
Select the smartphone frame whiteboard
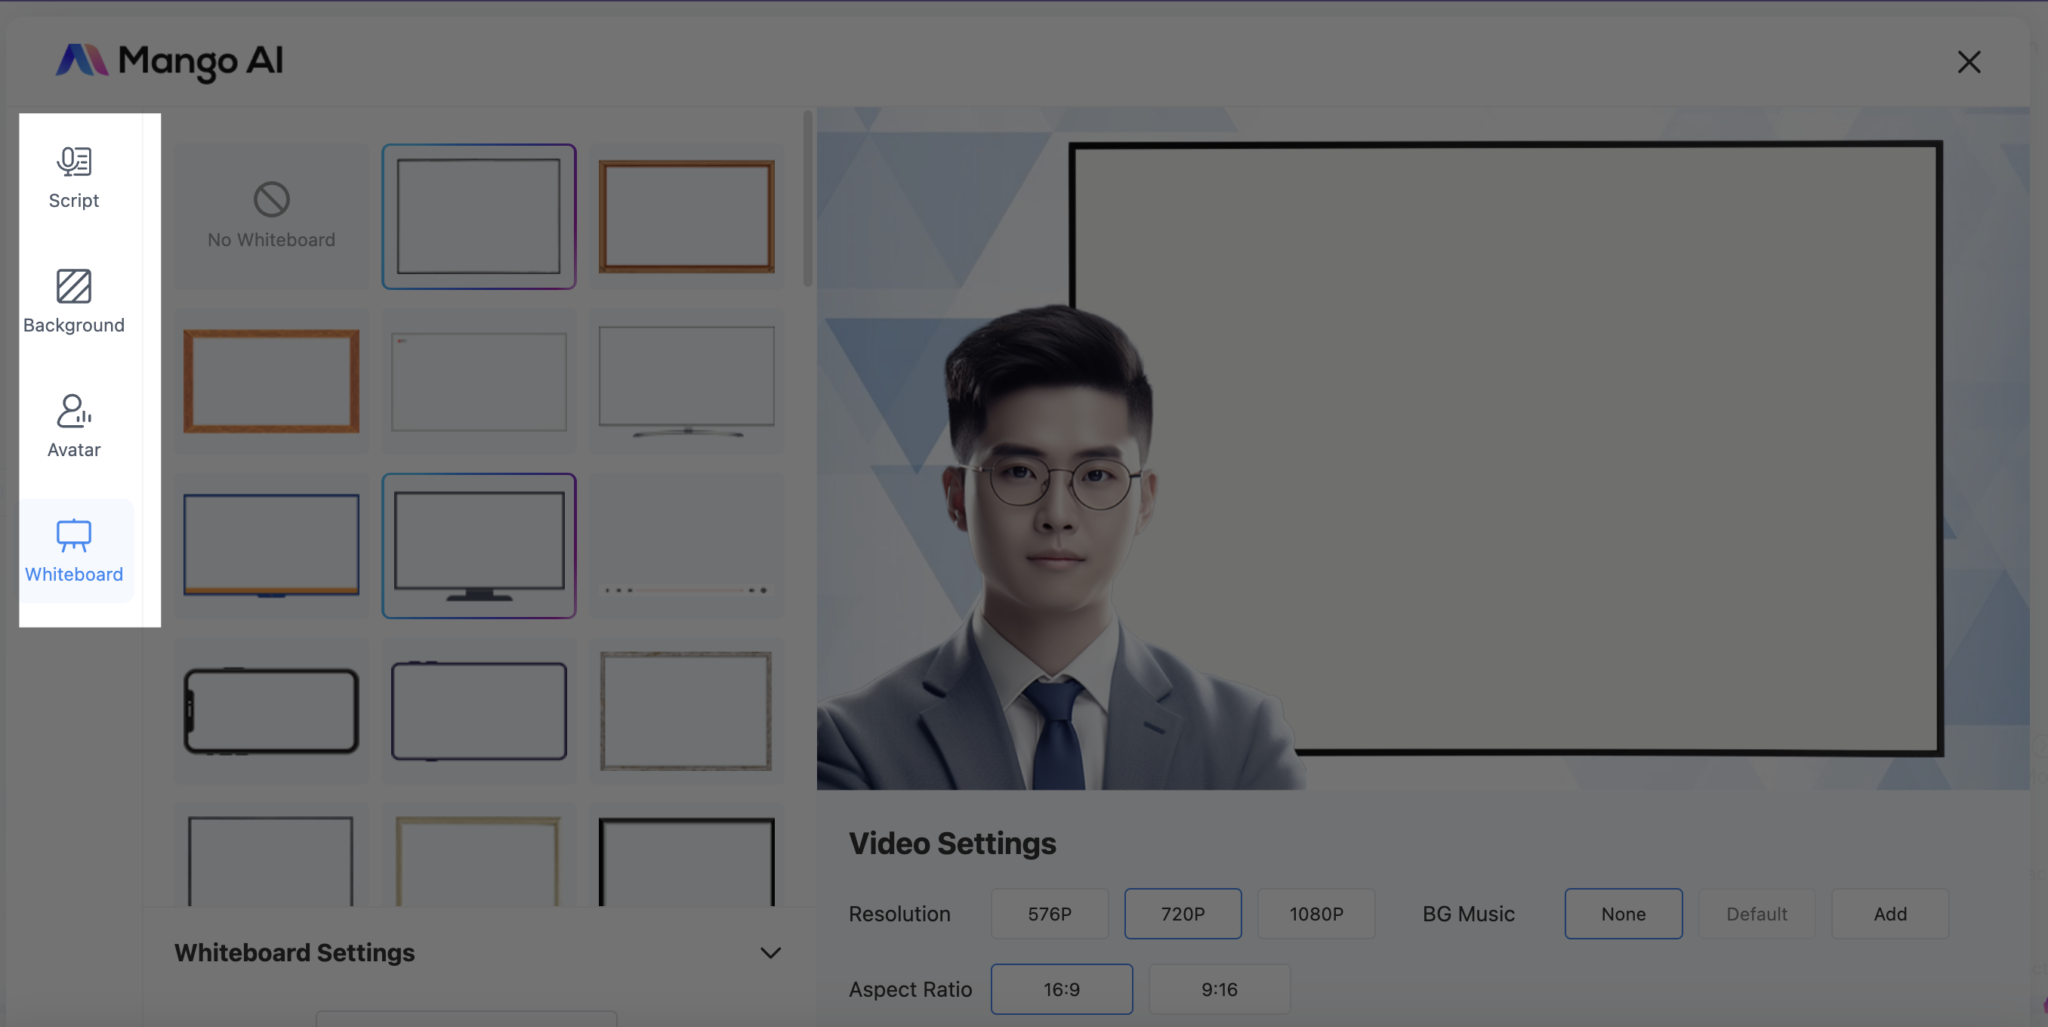270,711
